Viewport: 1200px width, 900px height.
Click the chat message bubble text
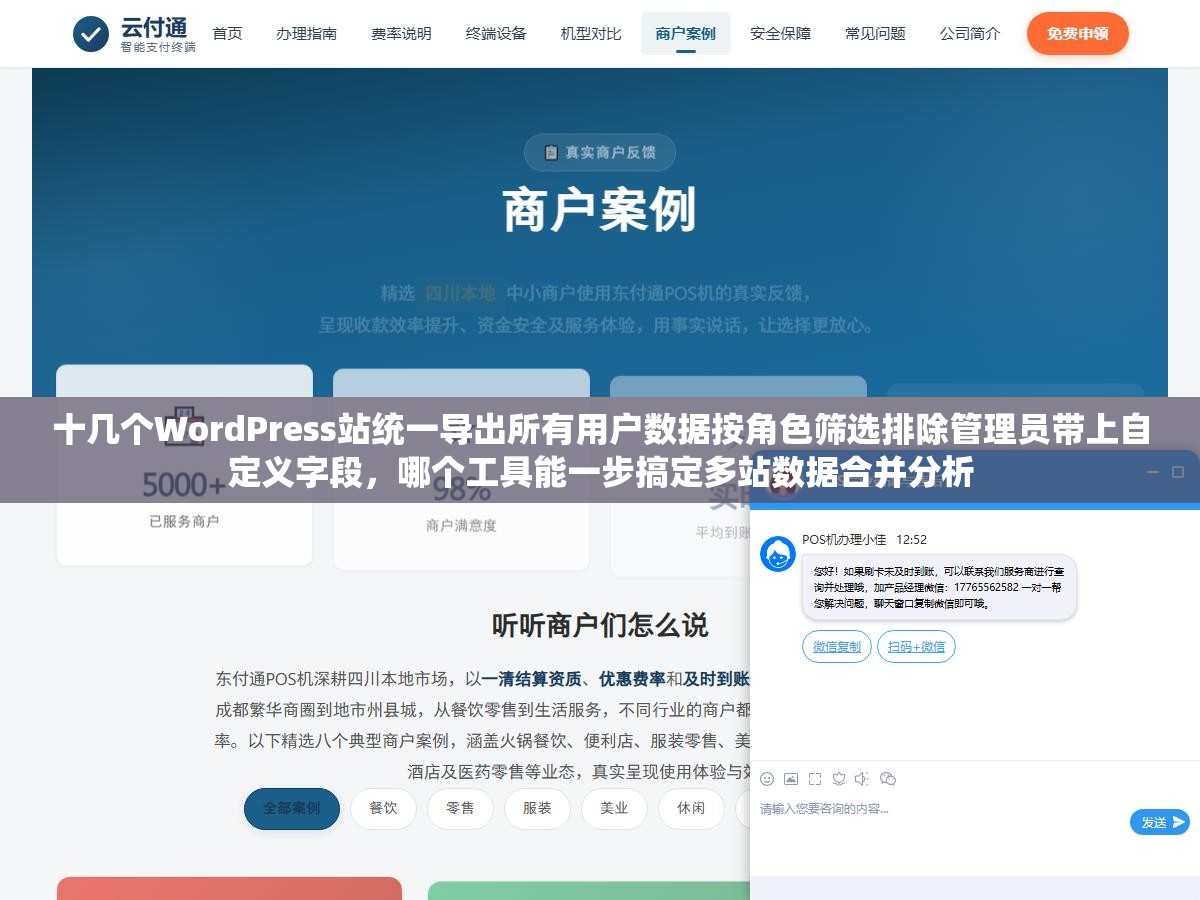pos(938,587)
